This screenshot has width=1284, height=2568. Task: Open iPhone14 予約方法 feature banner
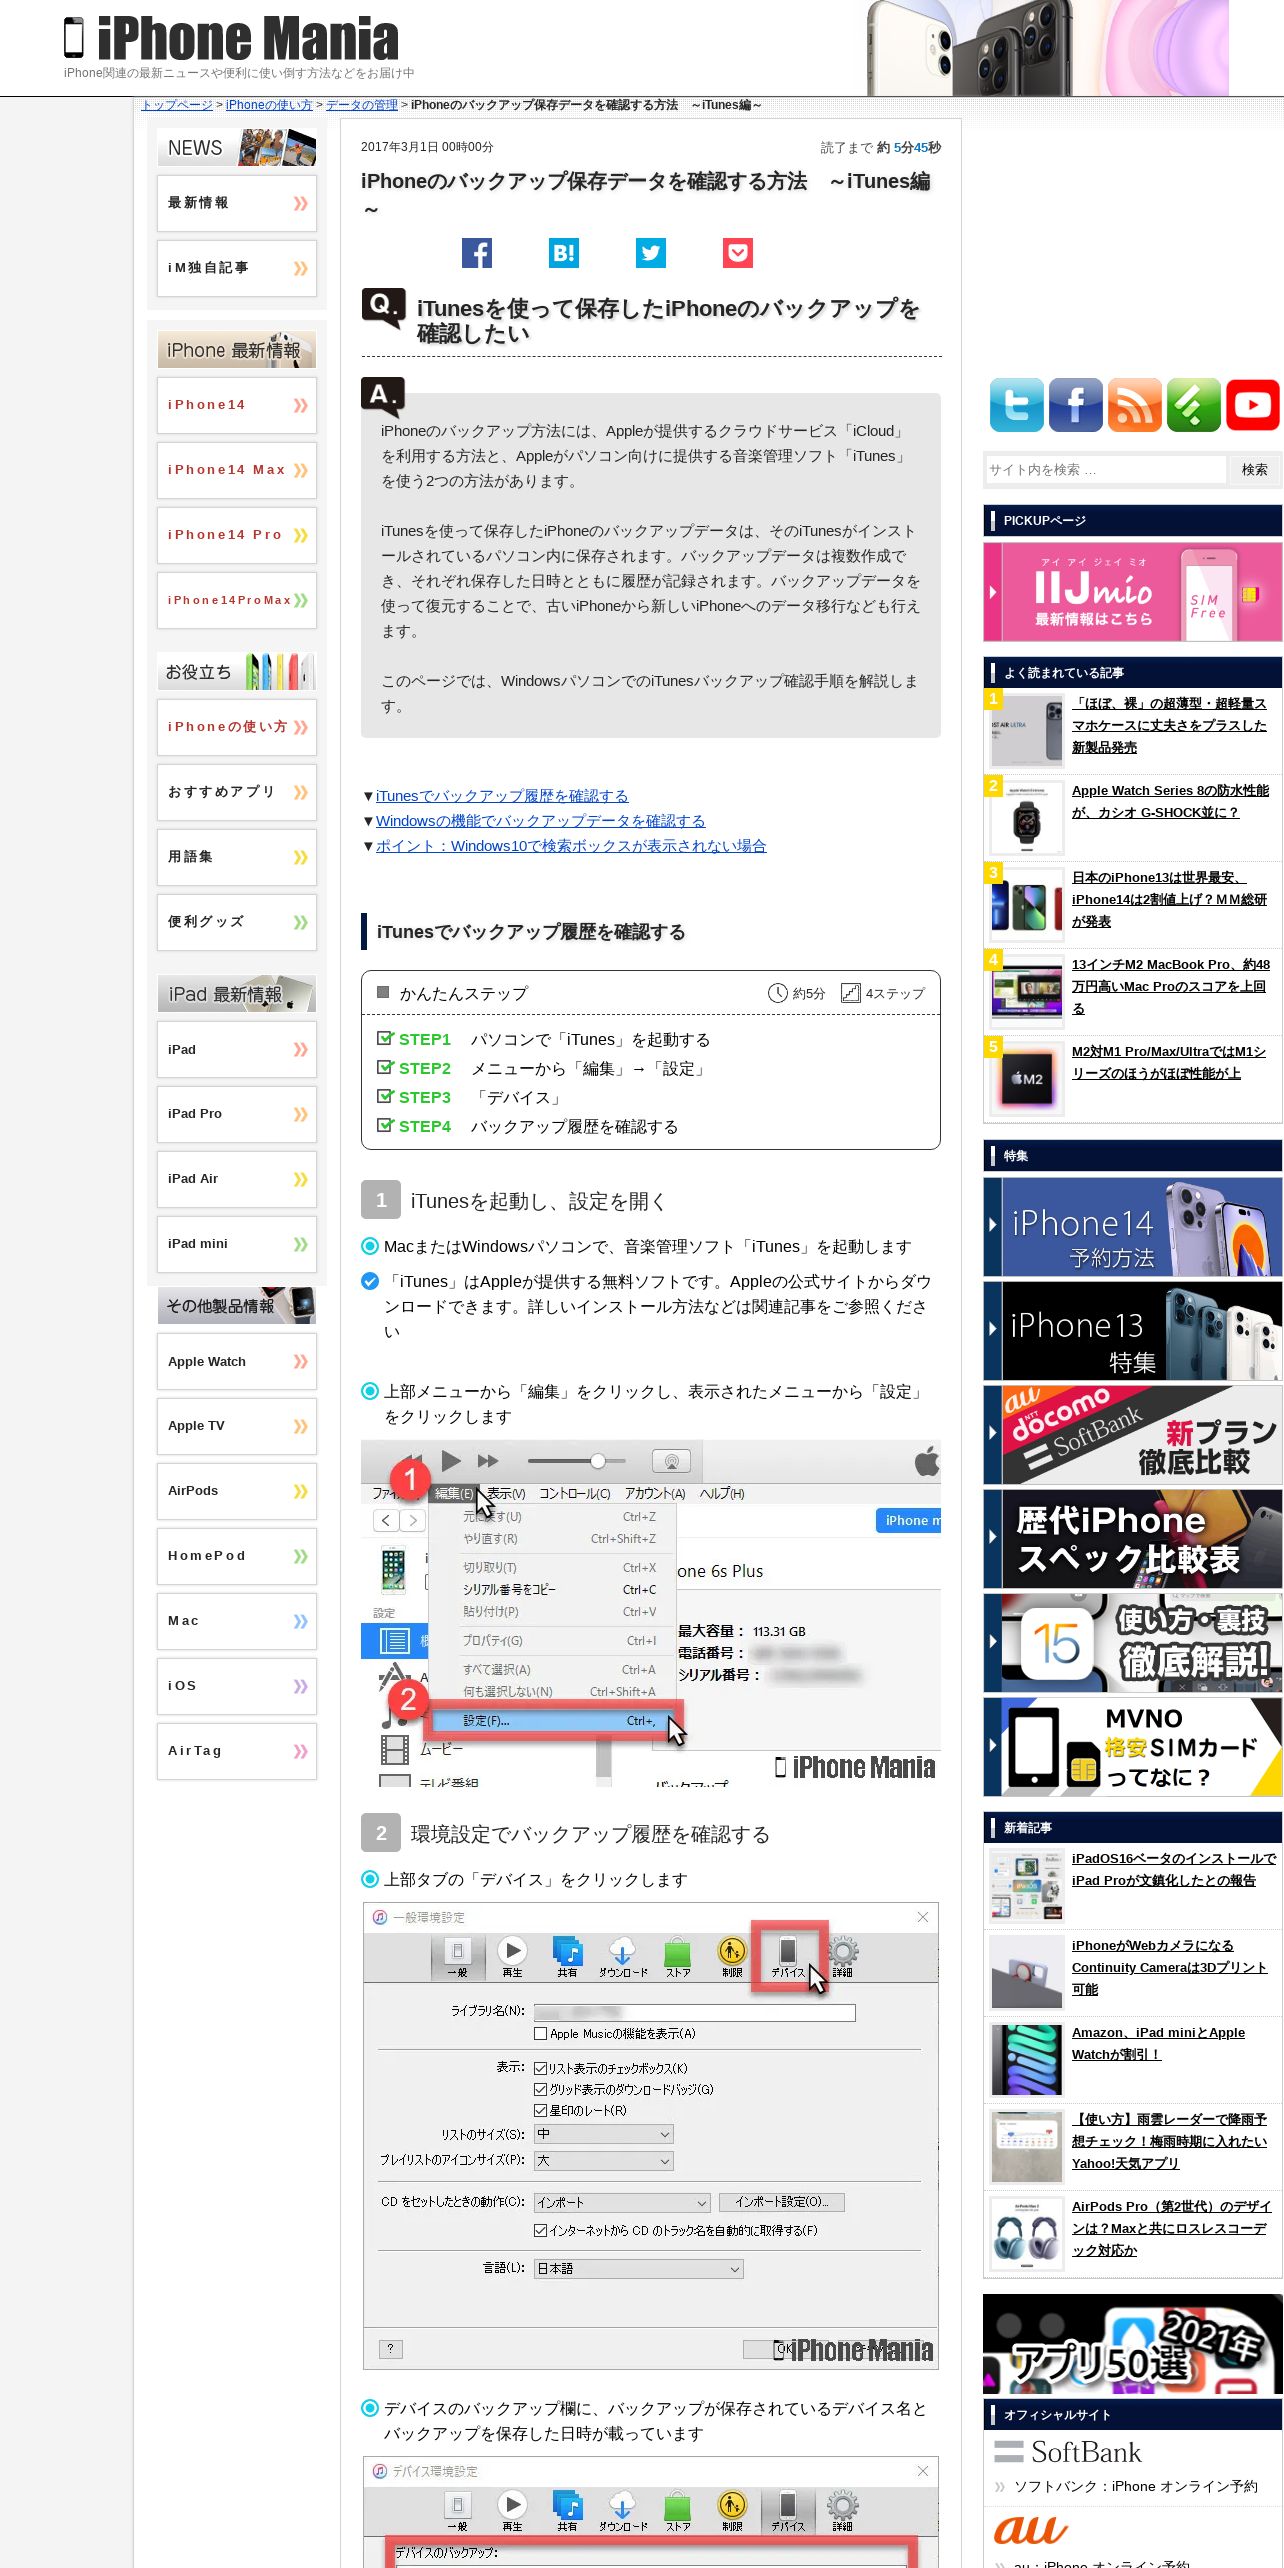[1132, 1227]
